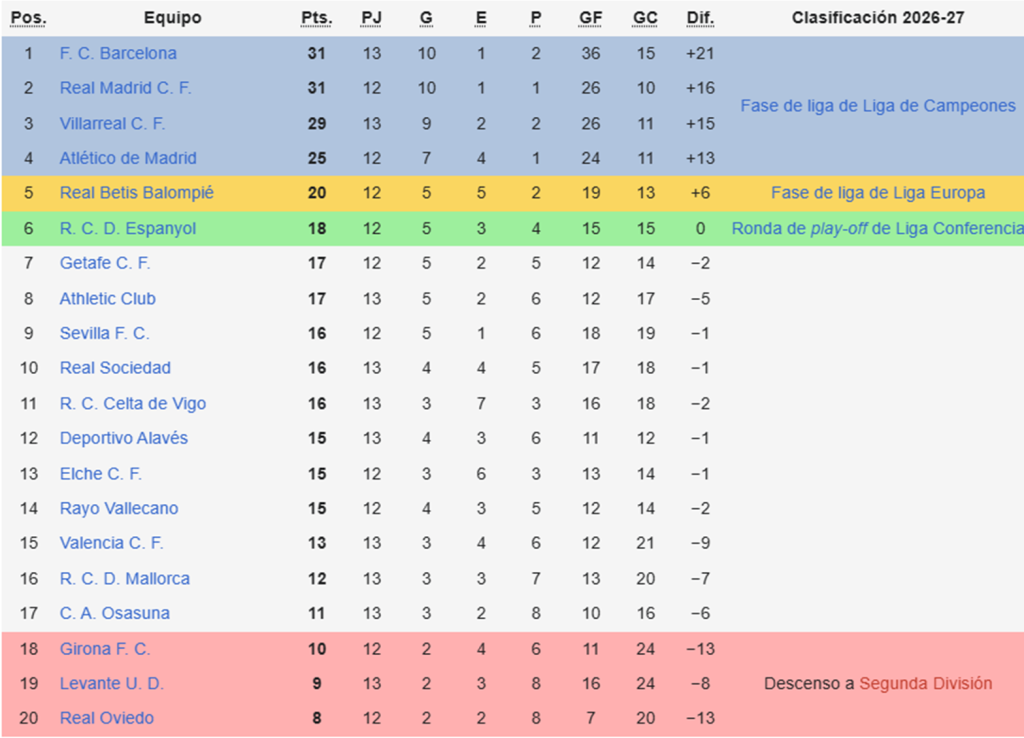The image size is (1024, 738).
Task: Click R. C. D. Espanyol team link
Action: pyautogui.click(x=127, y=228)
